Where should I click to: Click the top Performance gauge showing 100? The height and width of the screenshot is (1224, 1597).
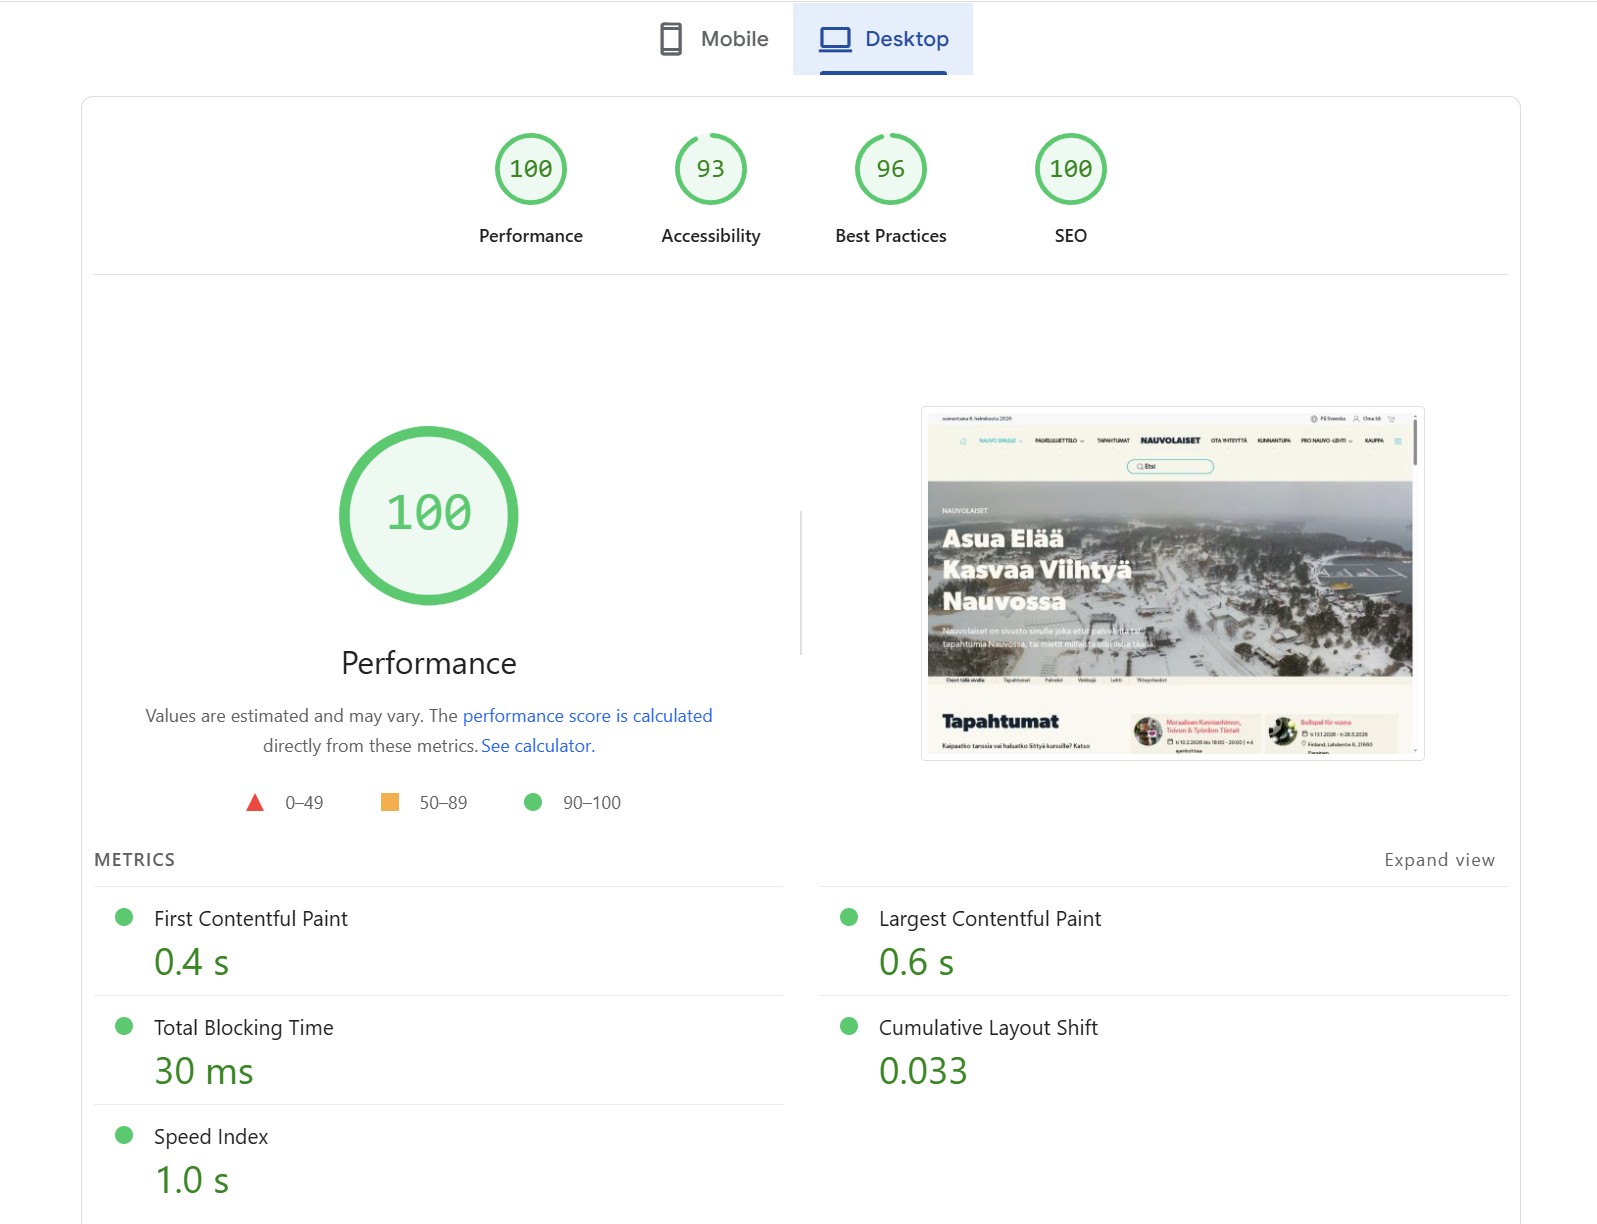(530, 169)
